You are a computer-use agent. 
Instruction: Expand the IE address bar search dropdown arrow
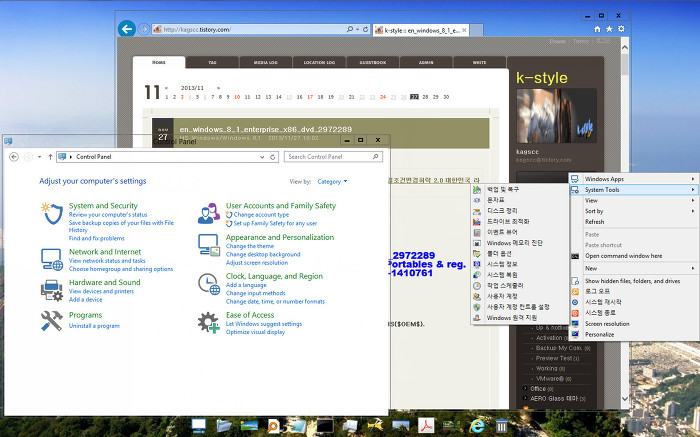(358, 29)
